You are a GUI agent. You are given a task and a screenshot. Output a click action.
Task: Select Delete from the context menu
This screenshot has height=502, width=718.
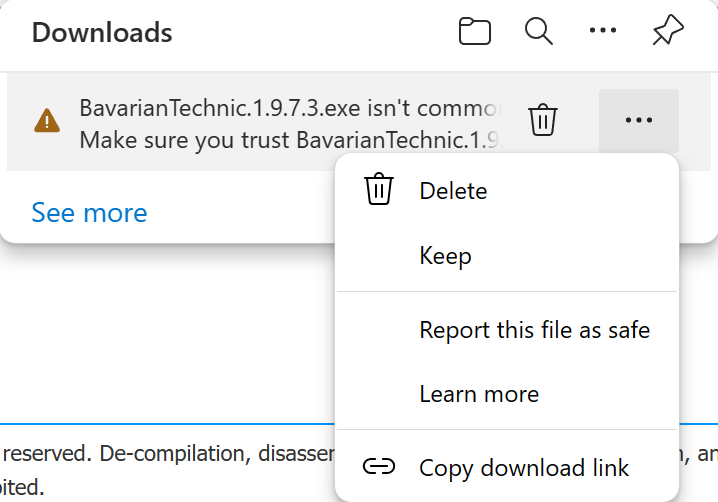pyautogui.click(x=453, y=190)
